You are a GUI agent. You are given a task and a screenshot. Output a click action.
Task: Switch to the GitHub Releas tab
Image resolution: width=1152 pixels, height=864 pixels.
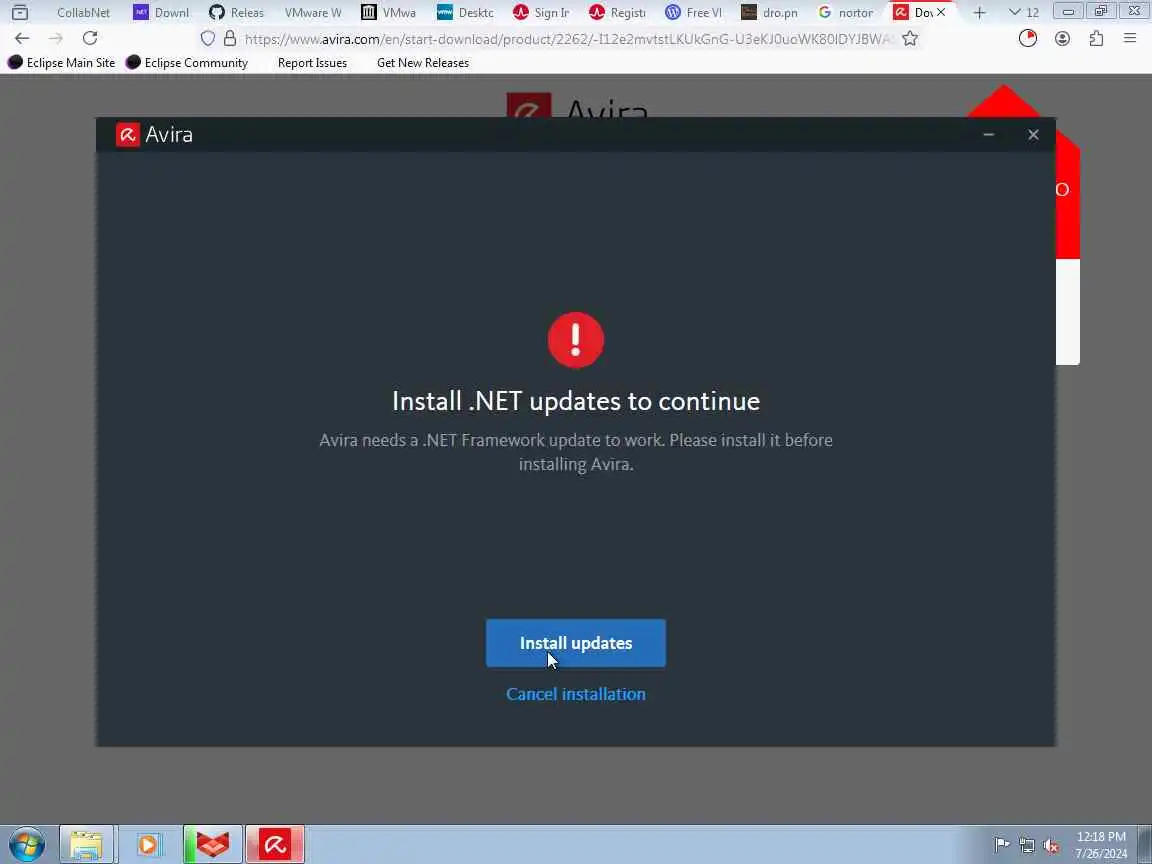tap(236, 12)
